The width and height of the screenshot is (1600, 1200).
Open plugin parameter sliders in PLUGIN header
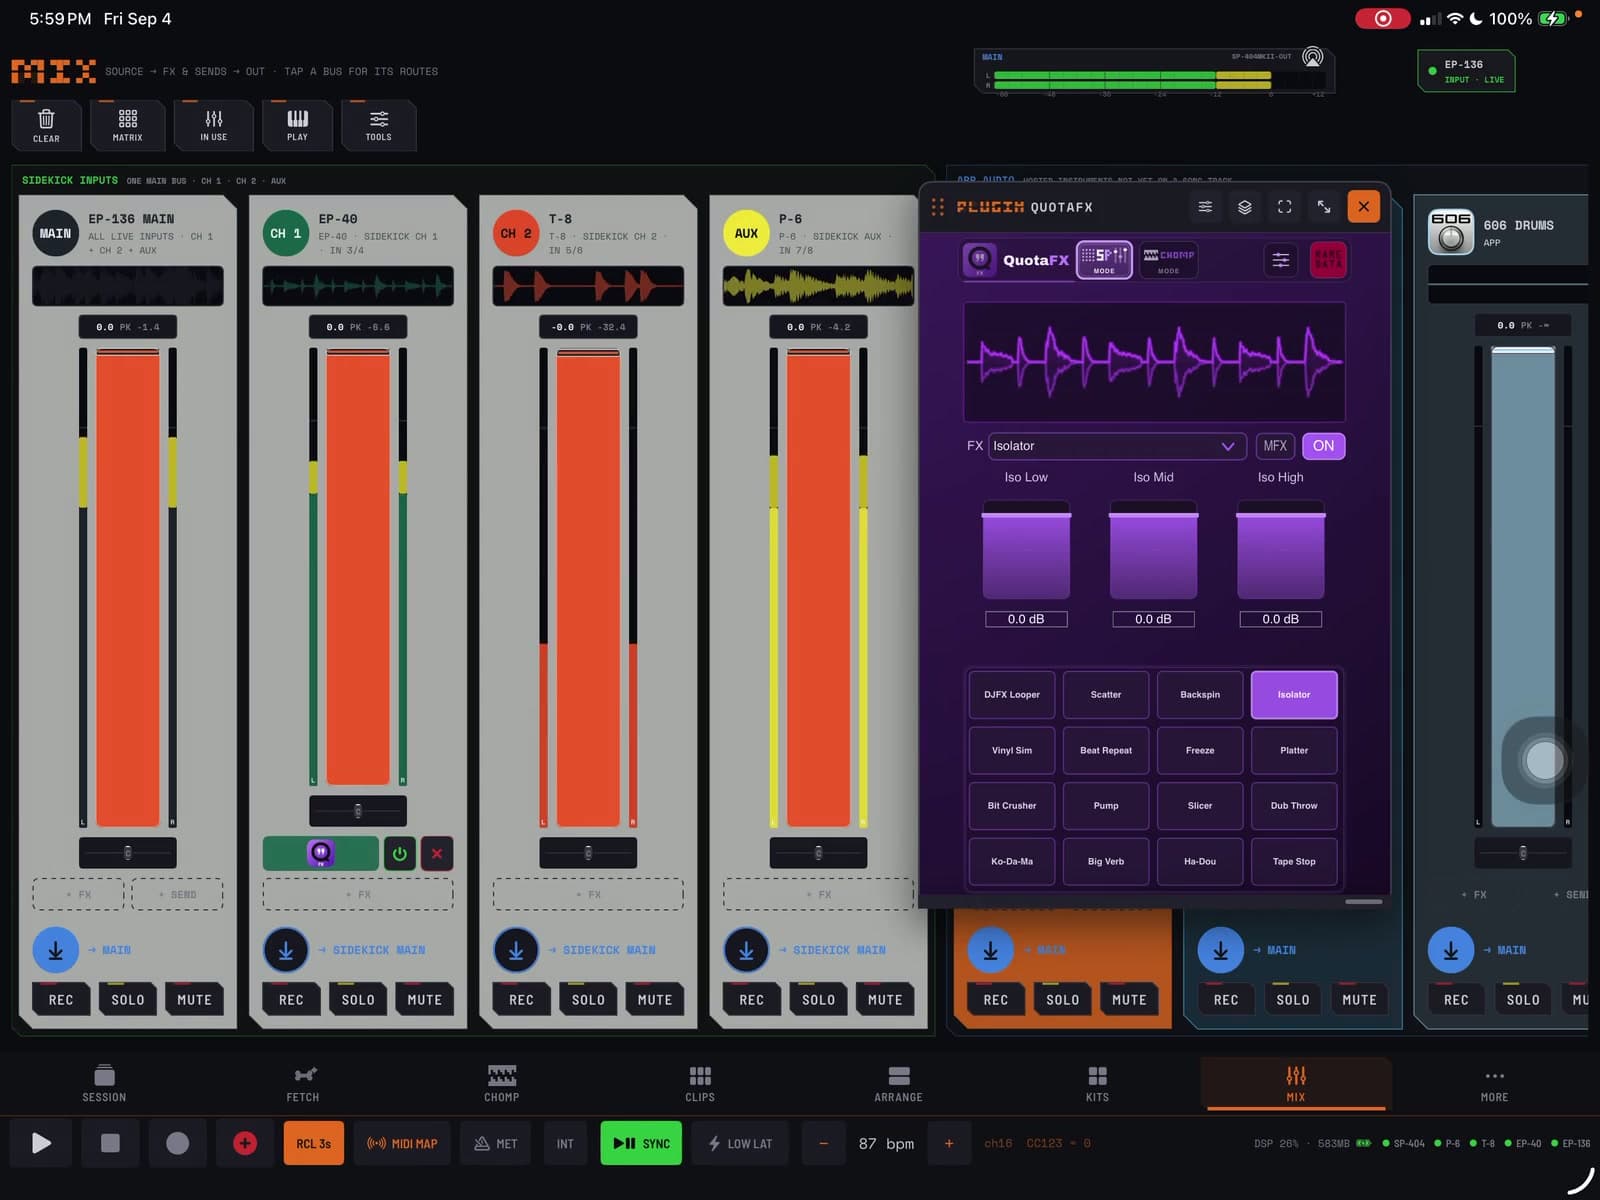click(1205, 207)
